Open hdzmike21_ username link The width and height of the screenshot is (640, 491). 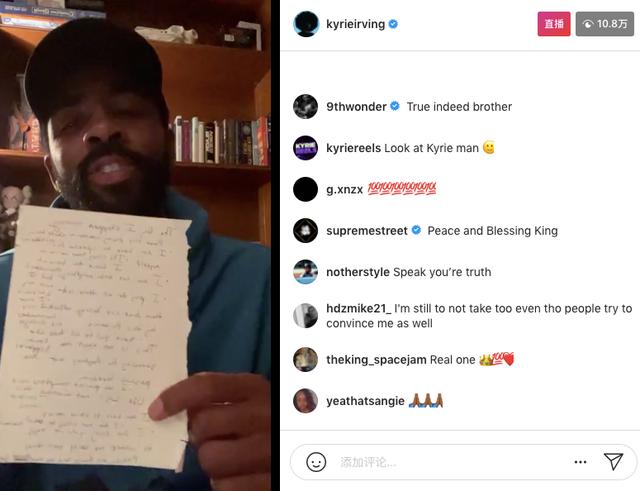pyautogui.click(x=359, y=309)
